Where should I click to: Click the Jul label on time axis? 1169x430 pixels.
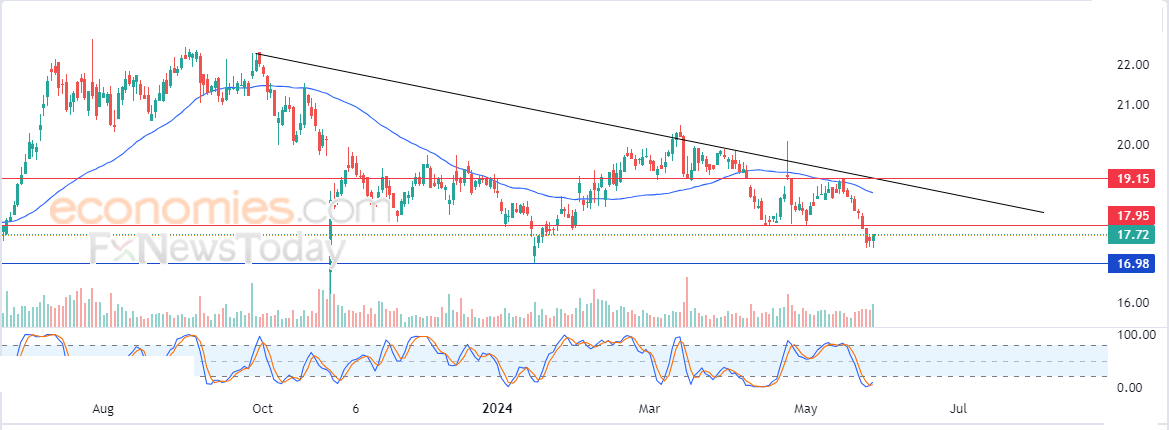pyautogui.click(x=959, y=408)
